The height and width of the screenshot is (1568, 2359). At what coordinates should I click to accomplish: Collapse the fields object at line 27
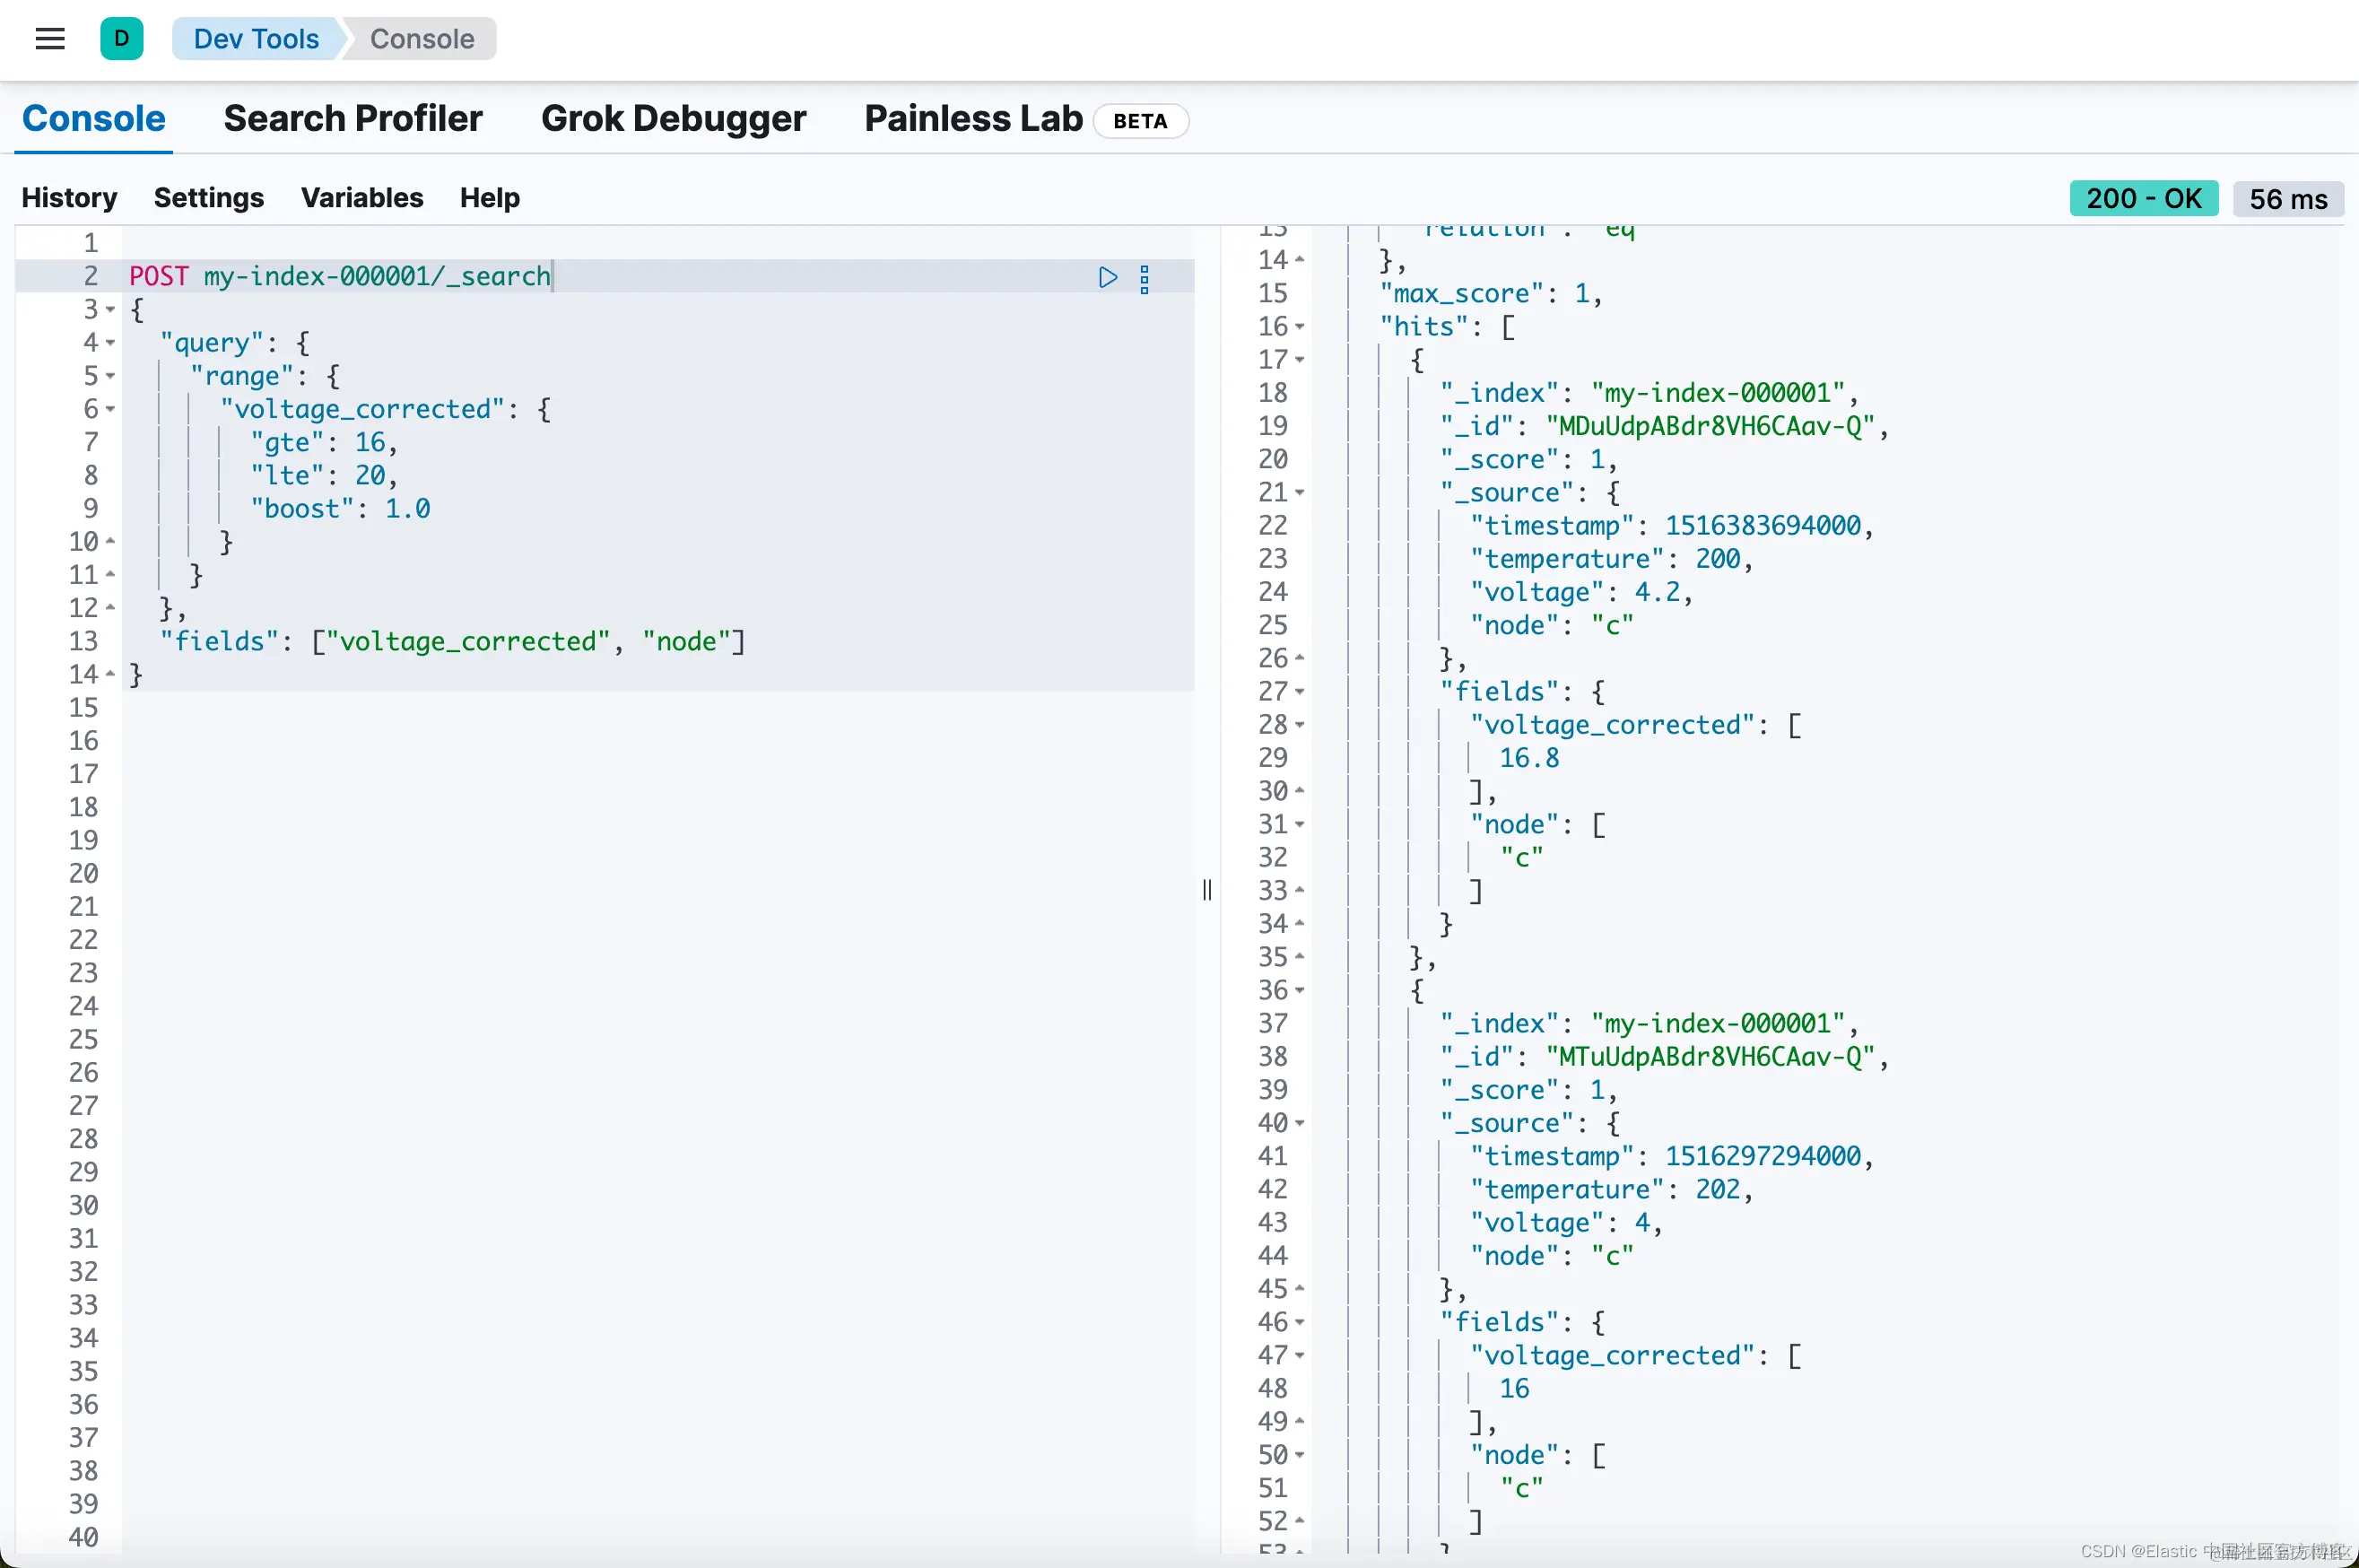click(x=1300, y=692)
